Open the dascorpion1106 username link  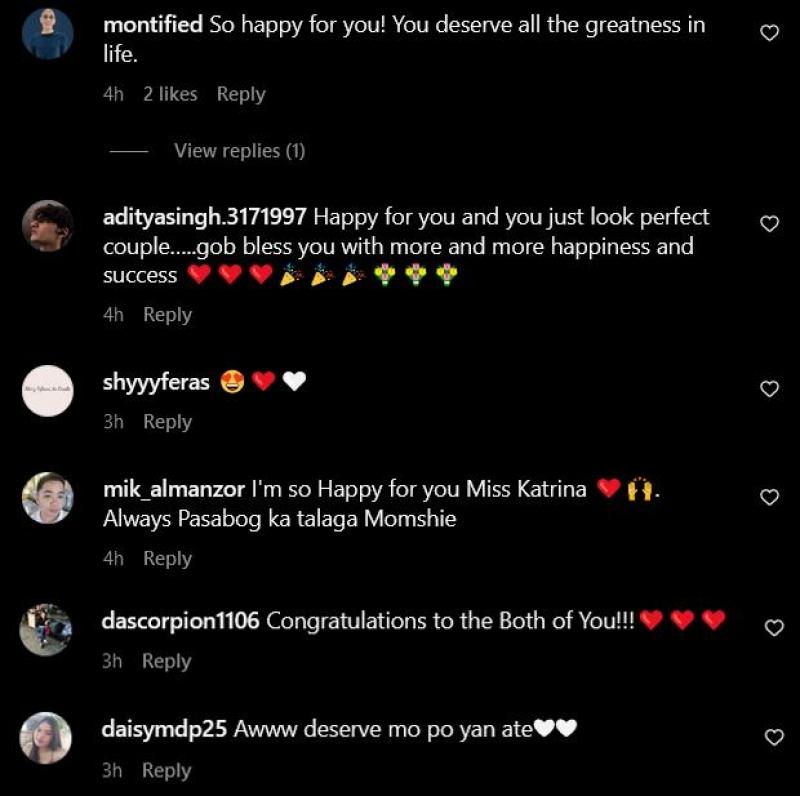click(181, 621)
